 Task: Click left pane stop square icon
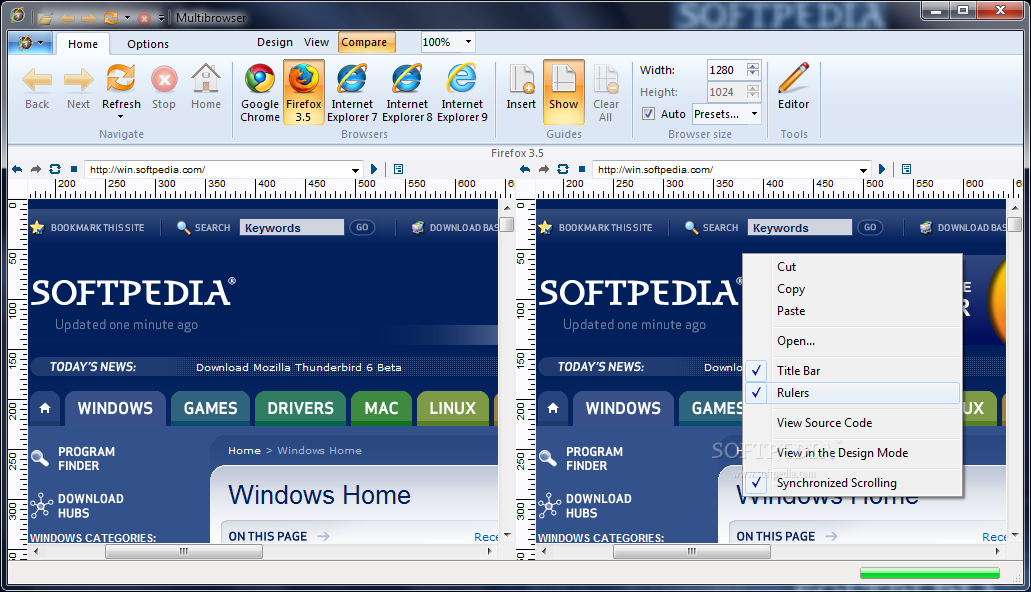74,169
